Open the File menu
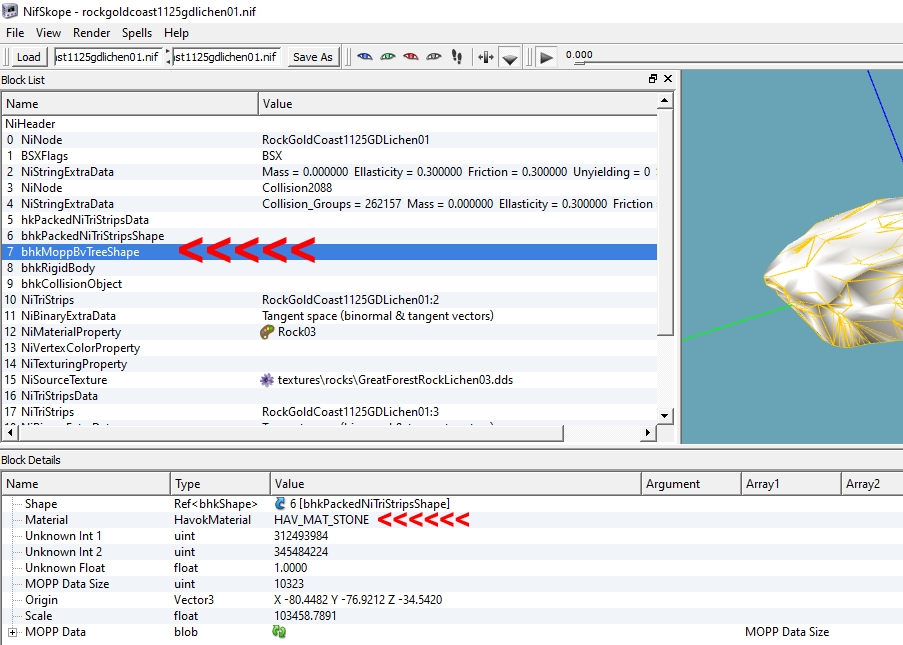Screen dimensions: 903x645 15,33
